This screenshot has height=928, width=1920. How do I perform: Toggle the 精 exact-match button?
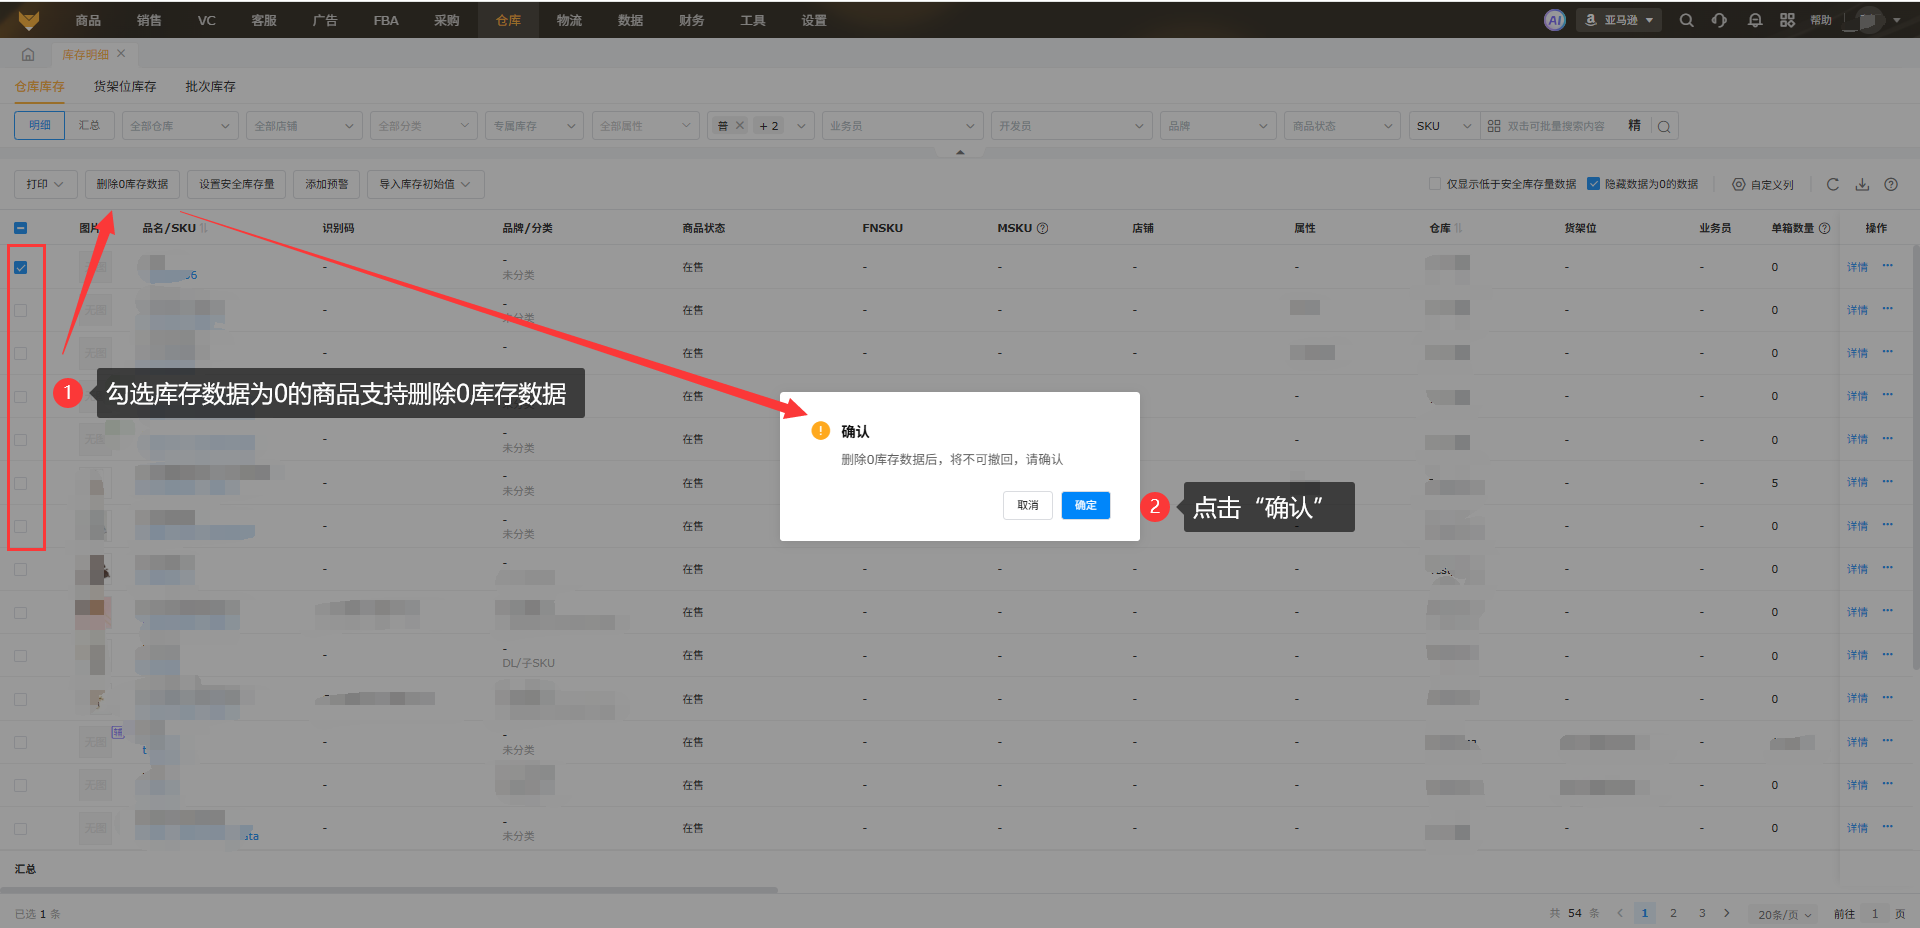pyautogui.click(x=1634, y=126)
